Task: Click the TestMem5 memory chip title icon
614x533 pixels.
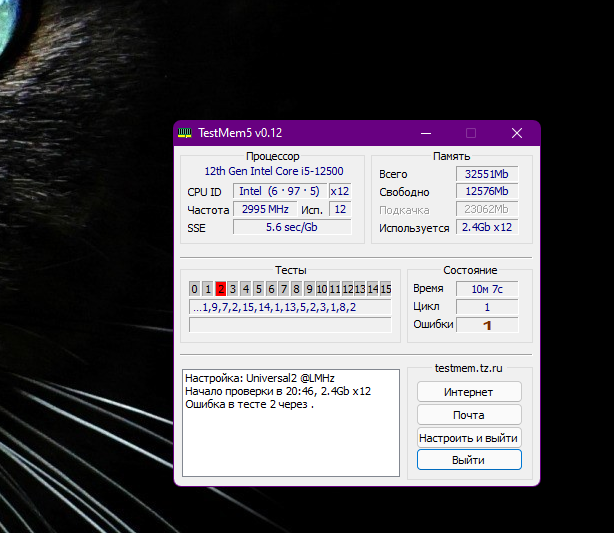Action: click(x=185, y=133)
